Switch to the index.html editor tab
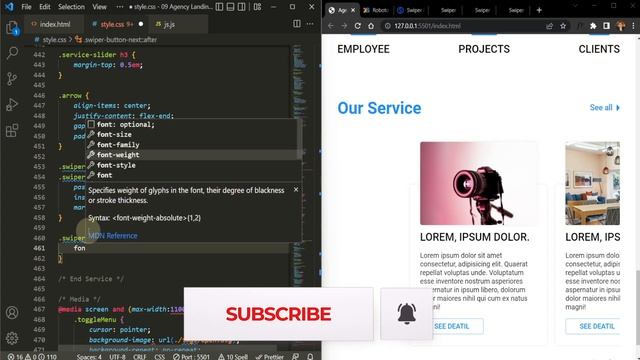The width and height of the screenshot is (640, 360). (x=55, y=24)
